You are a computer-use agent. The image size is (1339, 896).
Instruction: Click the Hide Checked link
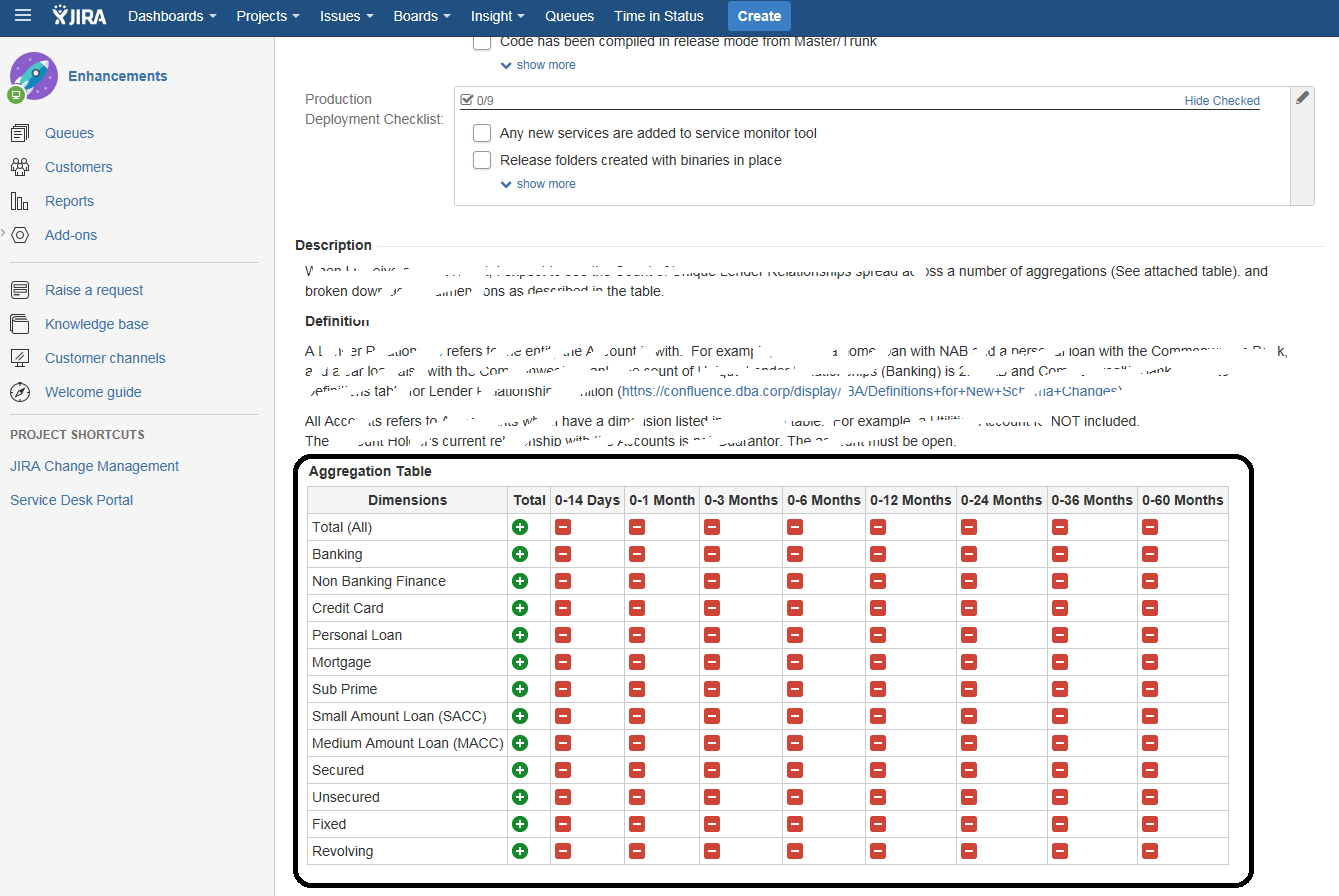(x=1222, y=101)
